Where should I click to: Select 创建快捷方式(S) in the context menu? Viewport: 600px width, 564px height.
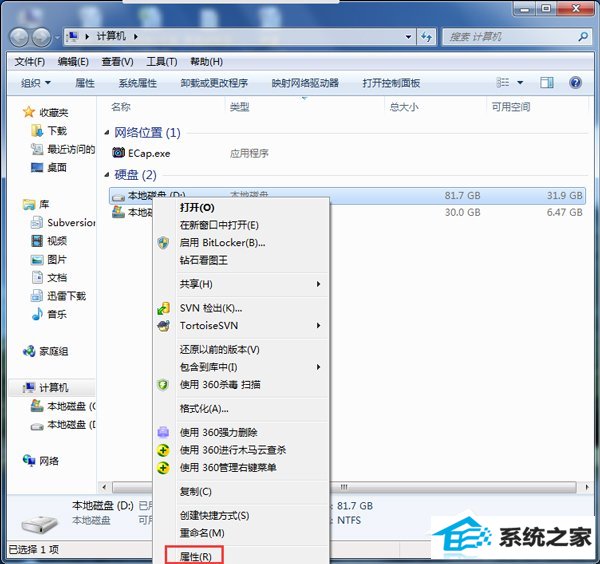[214, 515]
